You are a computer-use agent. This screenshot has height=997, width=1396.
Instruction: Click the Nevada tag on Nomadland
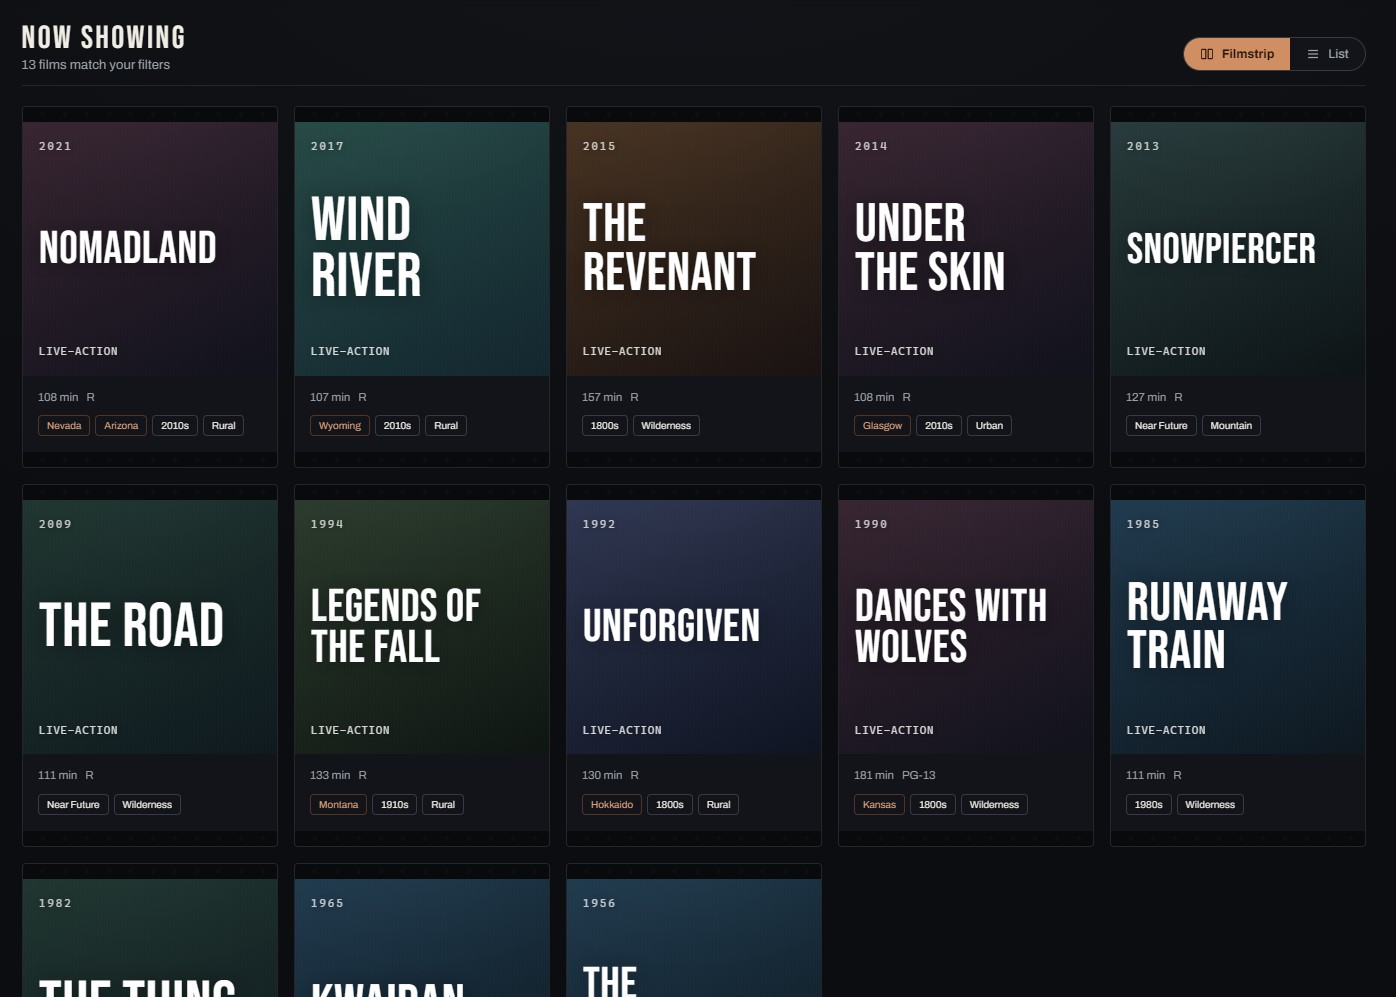point(64,426)
